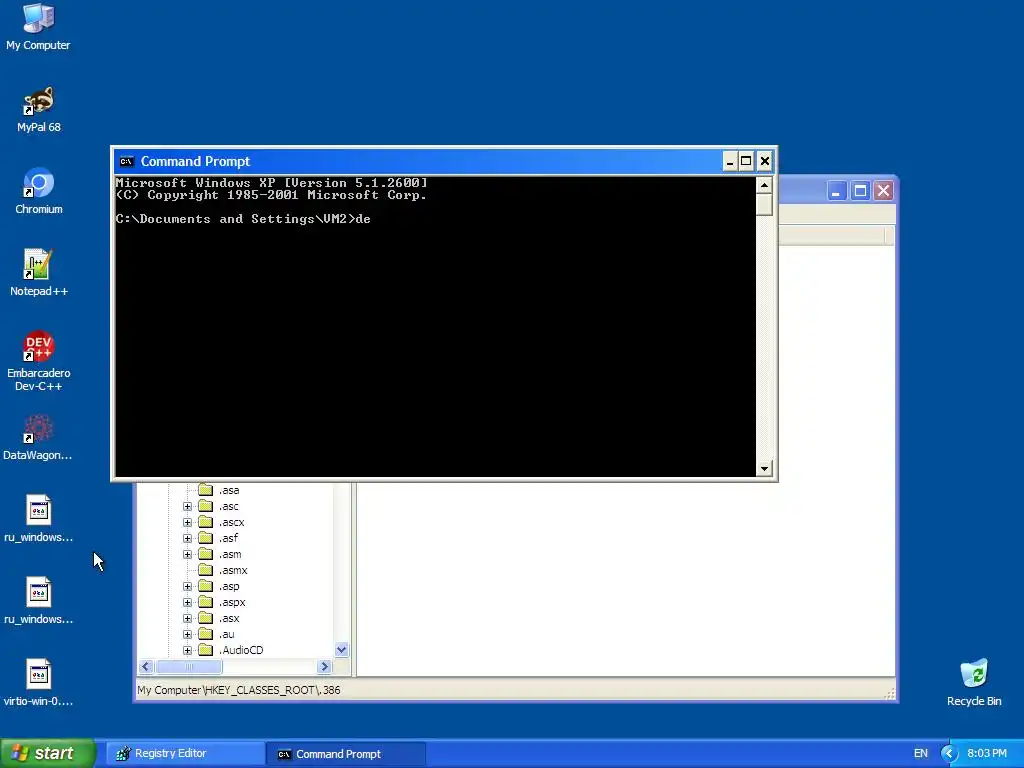The width and height of the screenshot is (1024, 768).
Task: Select the .ascx folder icon
Action: tap(206, 522)
